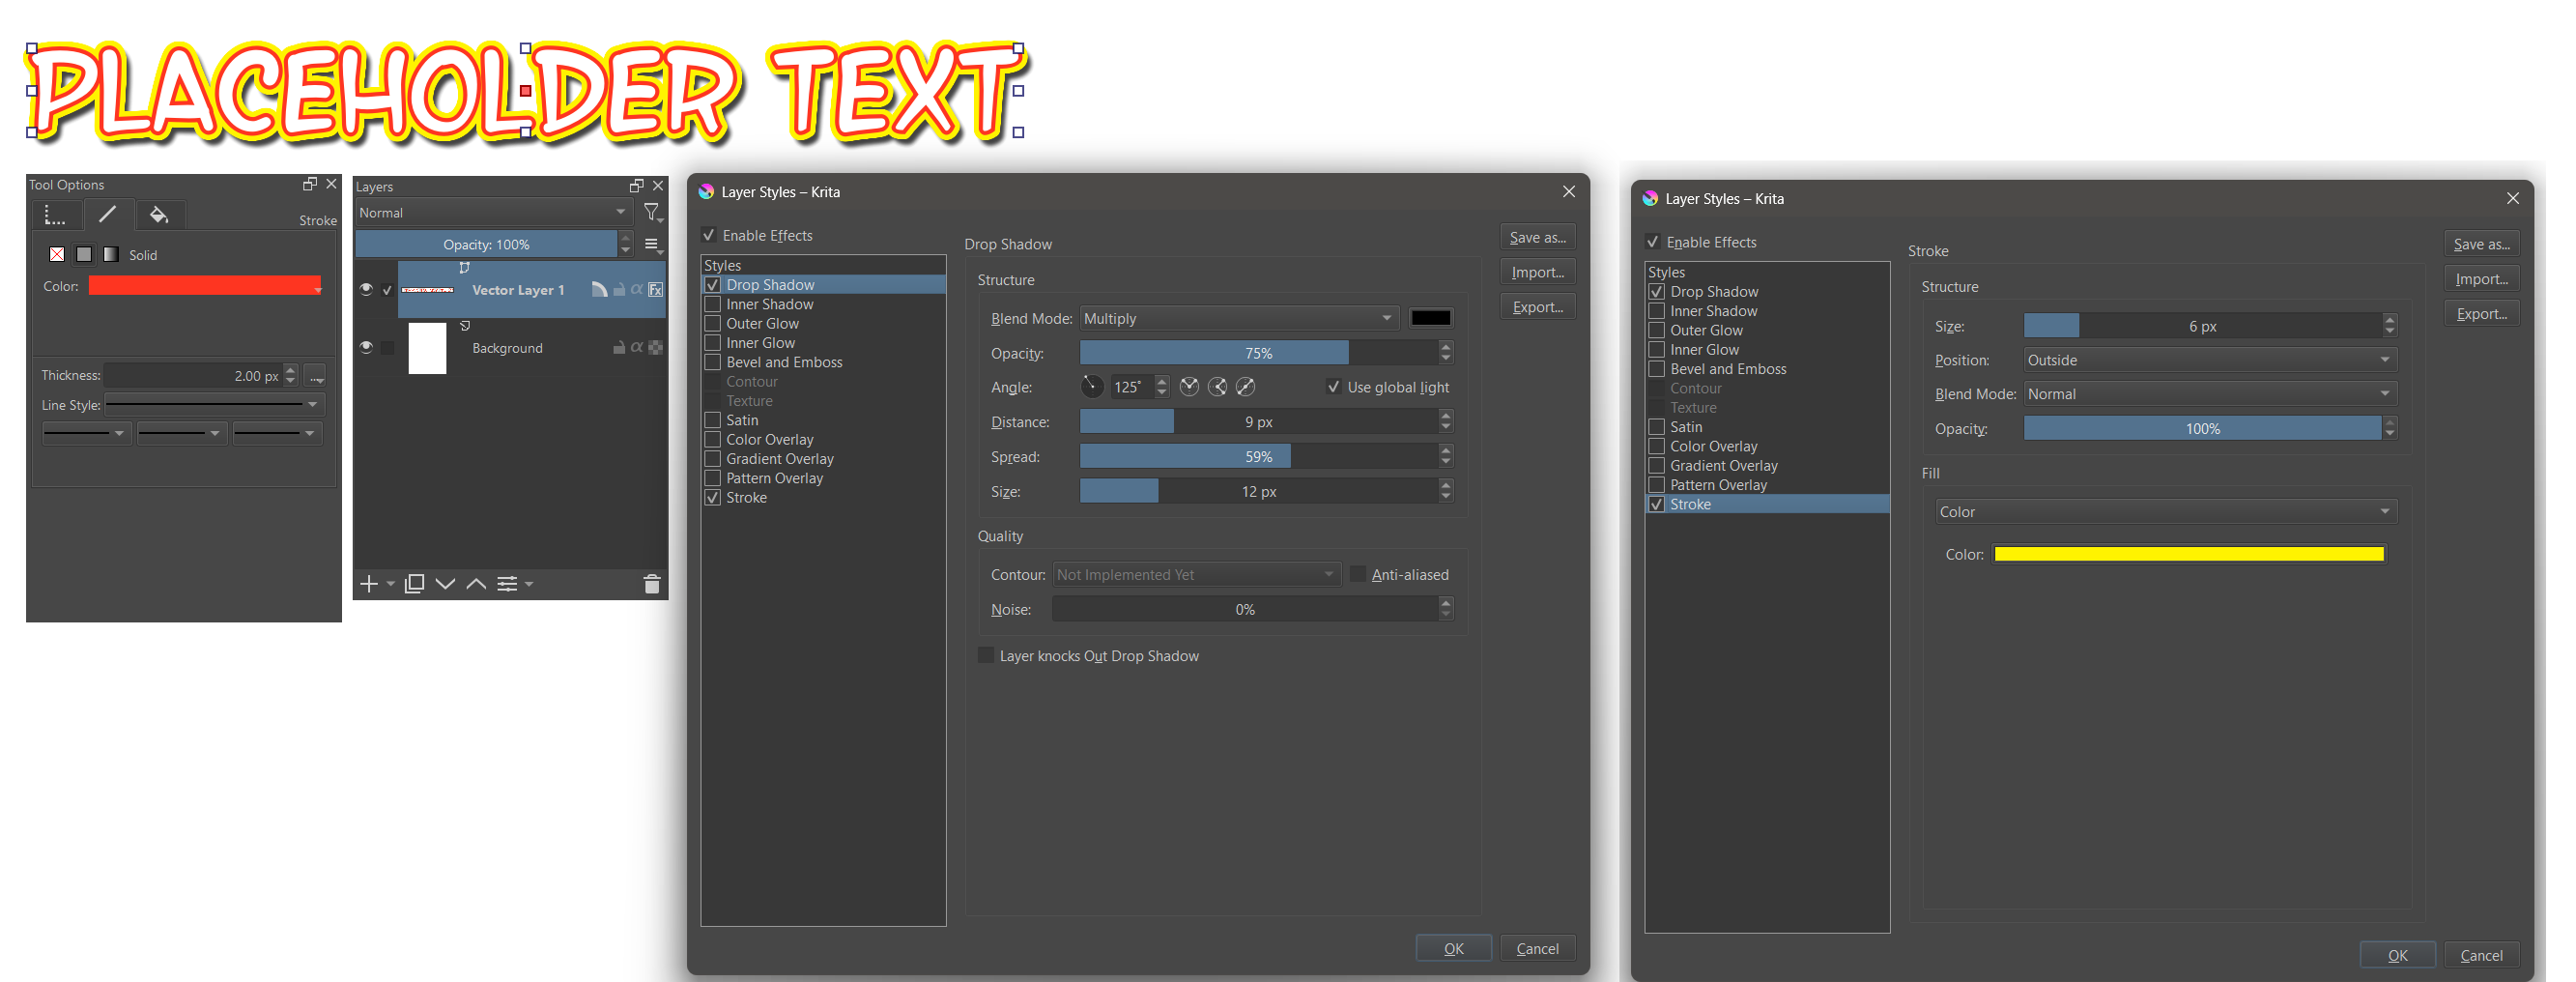Click Save as... in the Drop Shadow dialog
This screenshot has height=982, width=2576.
tap(1538, 237)
